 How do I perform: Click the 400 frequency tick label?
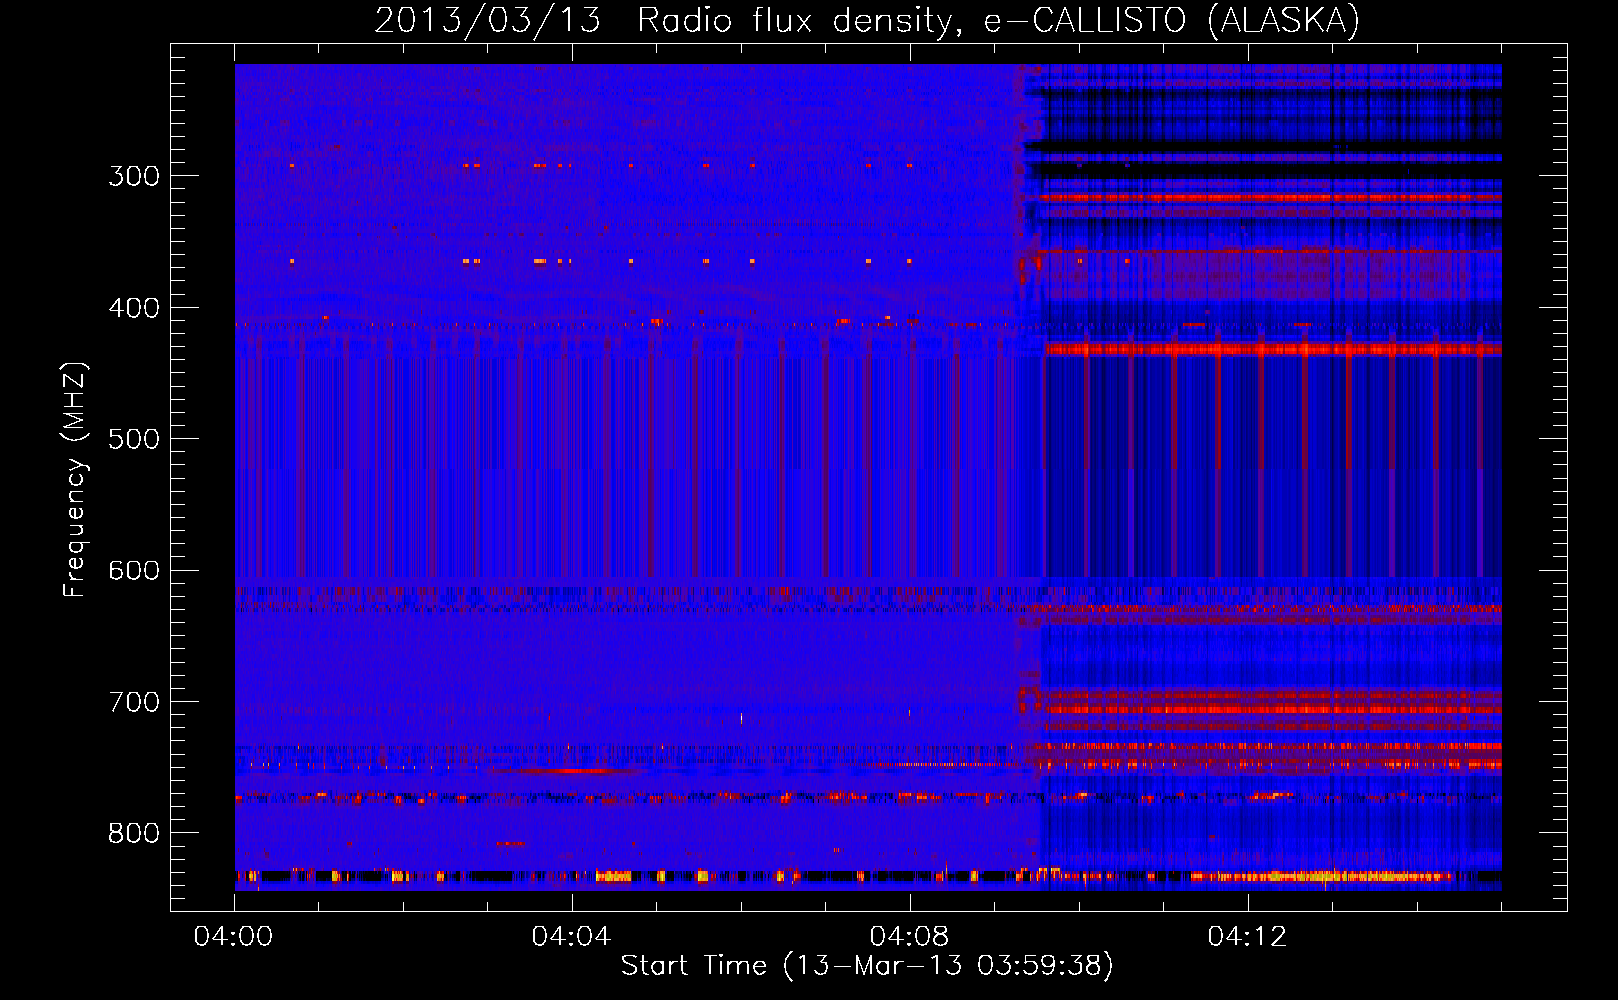[134, 308]
